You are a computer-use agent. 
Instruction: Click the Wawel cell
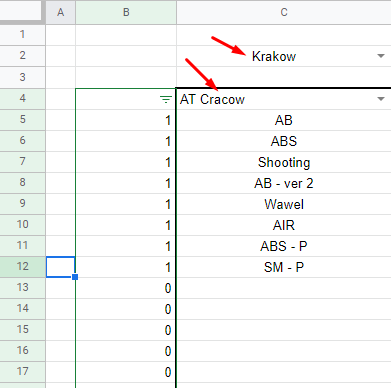pyautogui.click(x=284, y=204)
